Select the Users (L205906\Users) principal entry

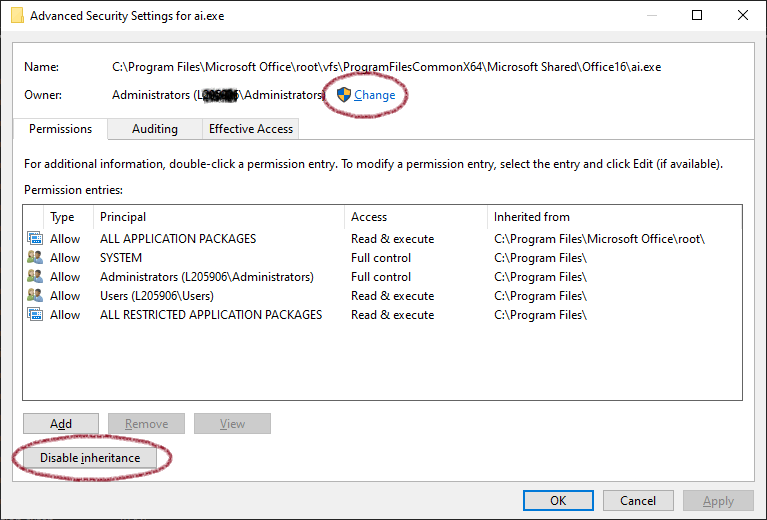coord(157,296)
